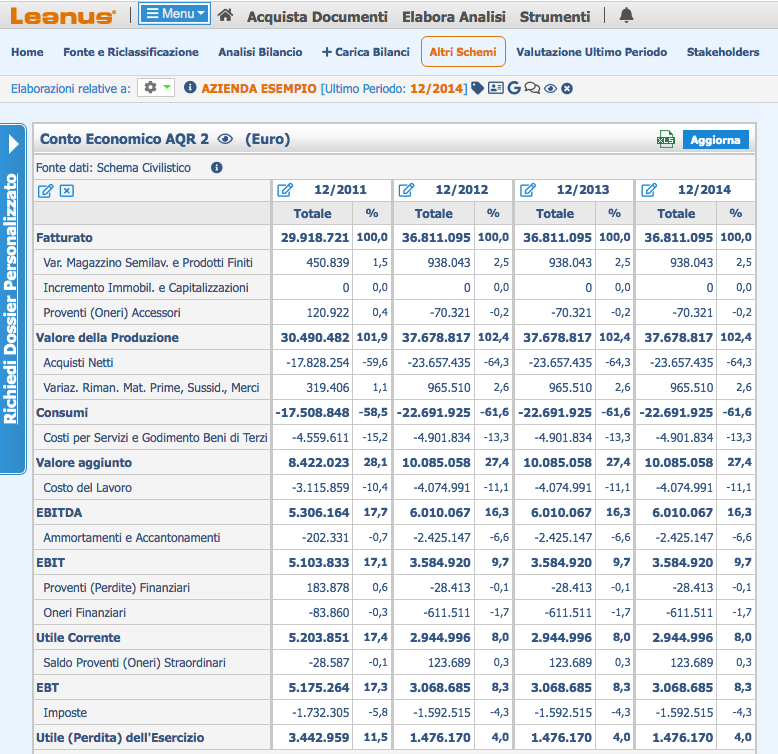This screenshot has width=778, height=754.
Task: Click Valore aggiunto row label
Action: click(x=84, y=463)
